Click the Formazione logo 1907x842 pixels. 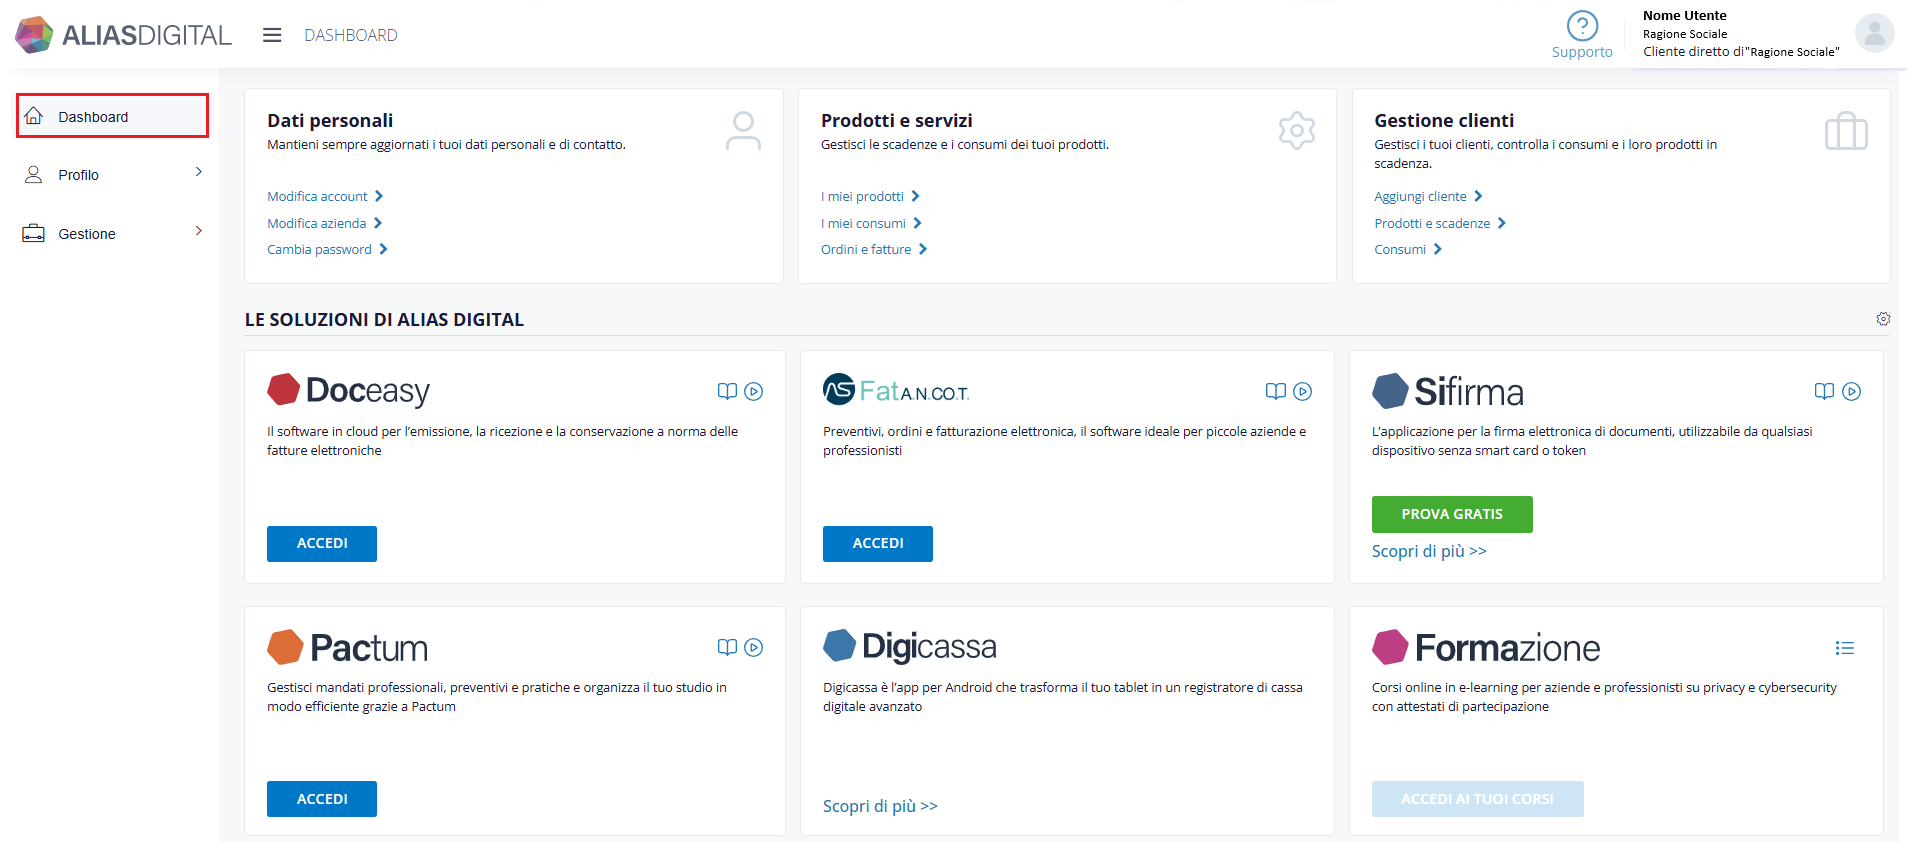click(1486, 647)
